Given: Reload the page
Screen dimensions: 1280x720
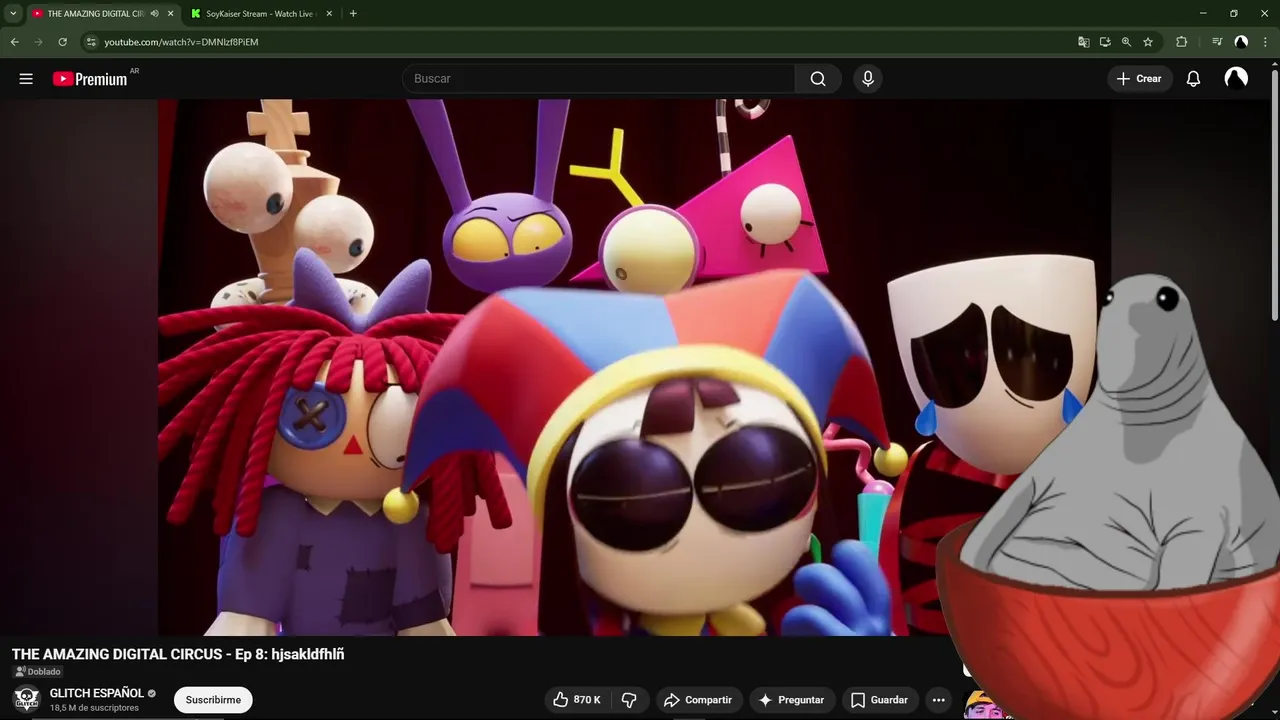Looking at the screenshot, I should [62, 42].
